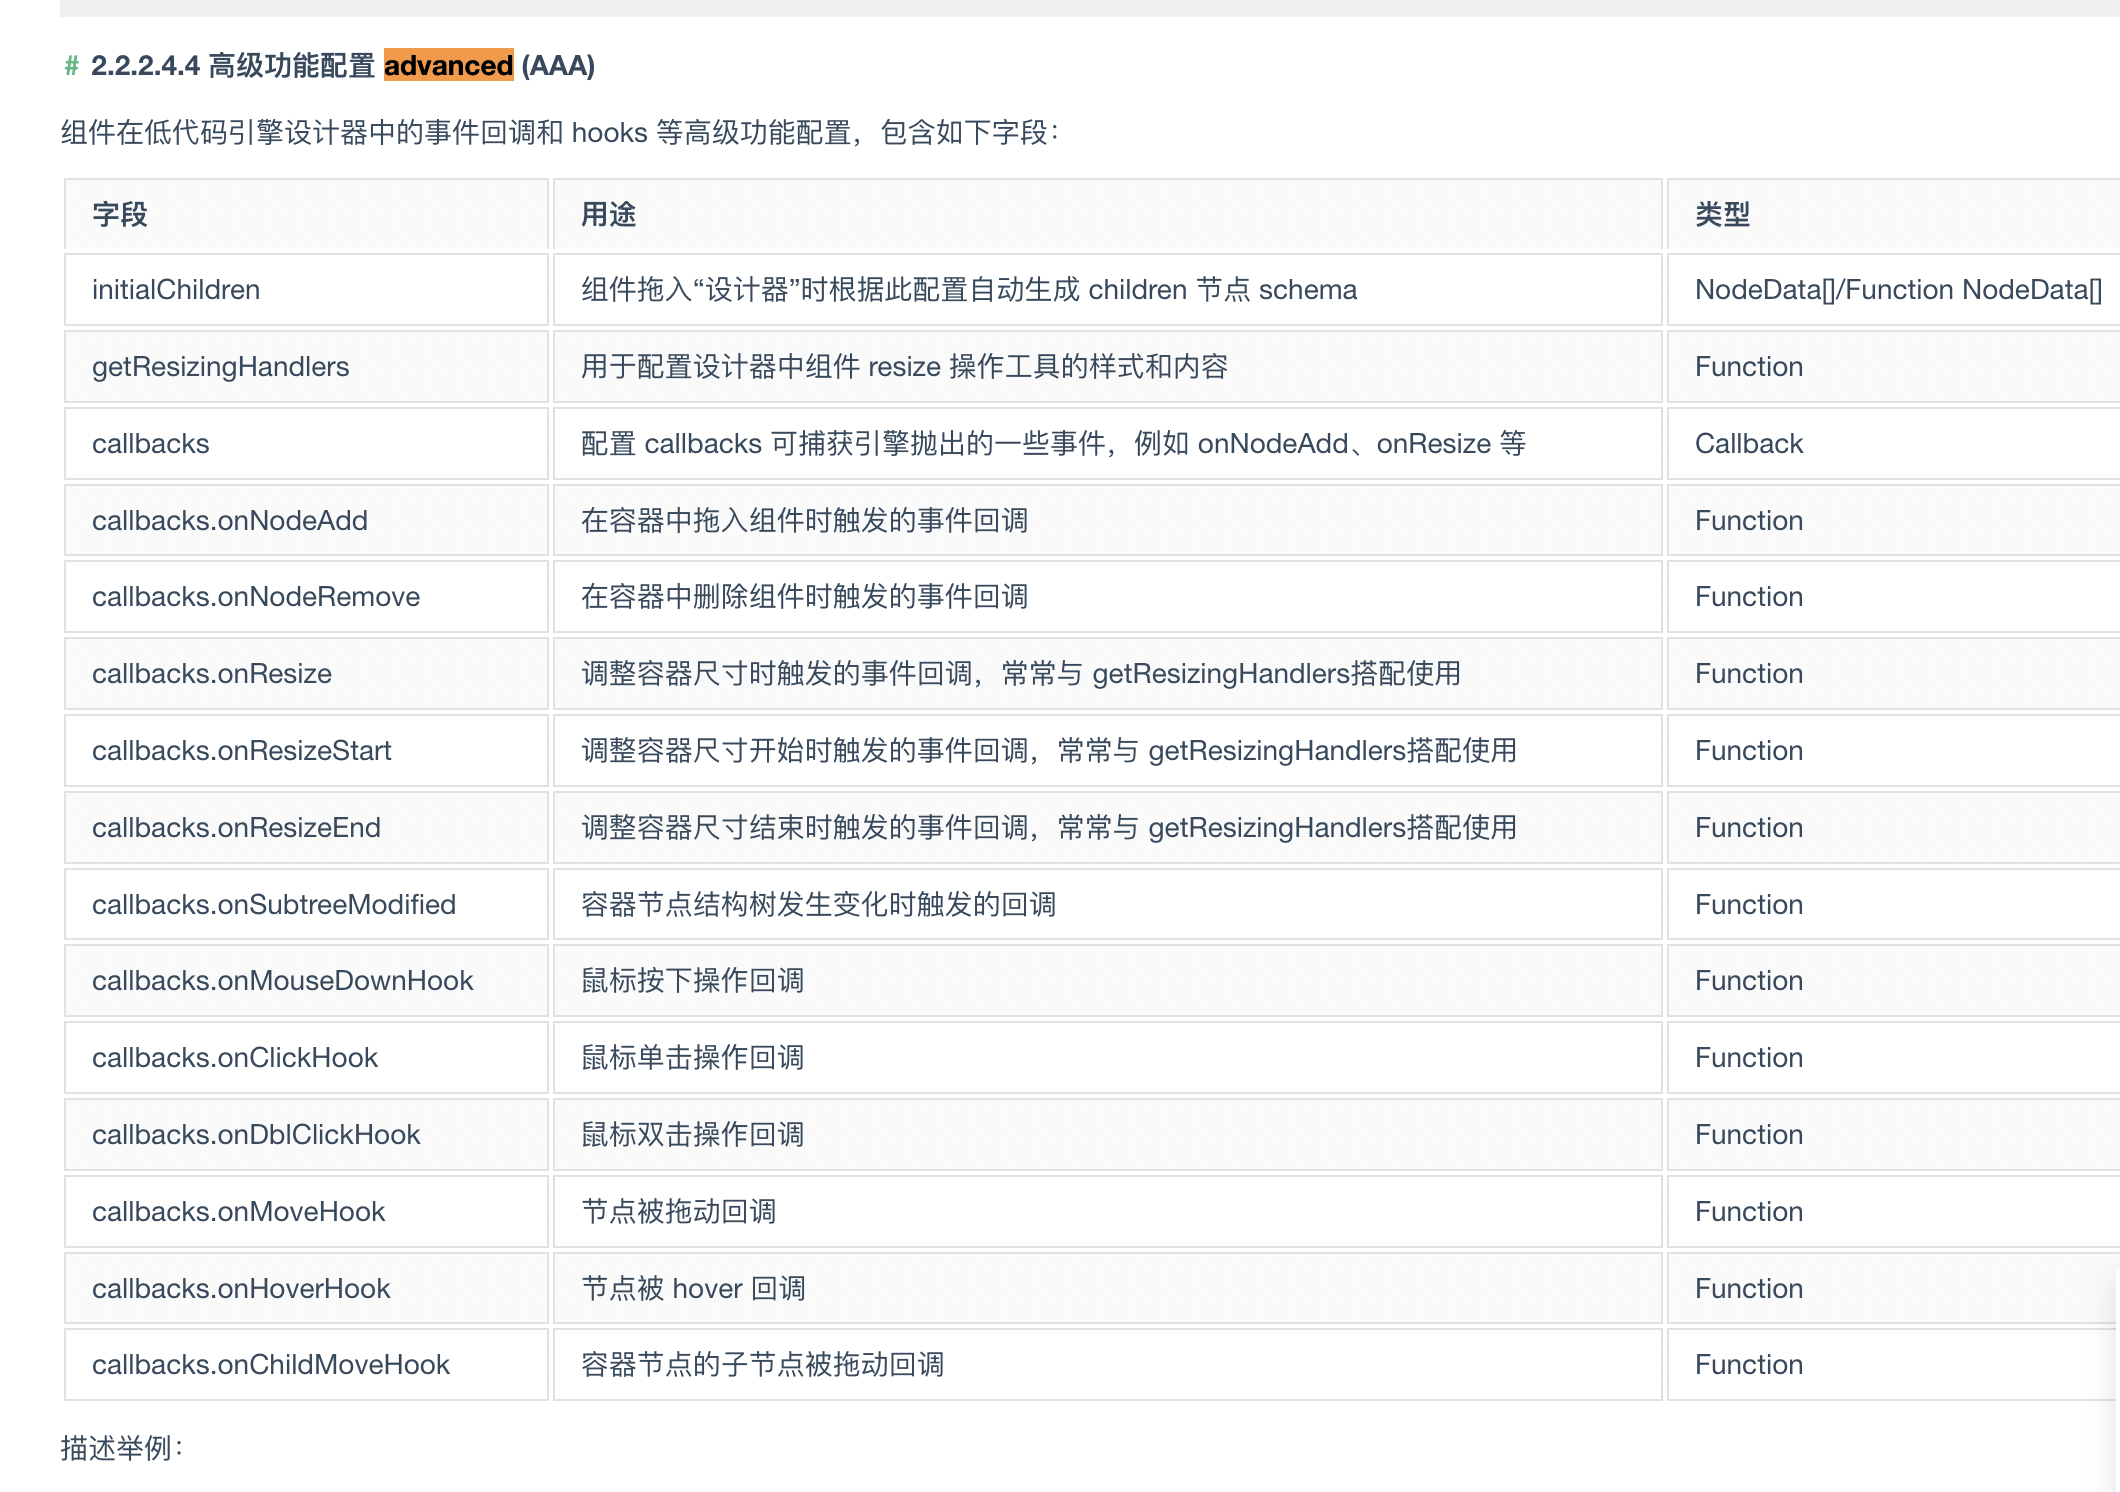Click the initialChildren row in the table
This screenshot has height=1492, width=2120.
click(x=174, y=289)
